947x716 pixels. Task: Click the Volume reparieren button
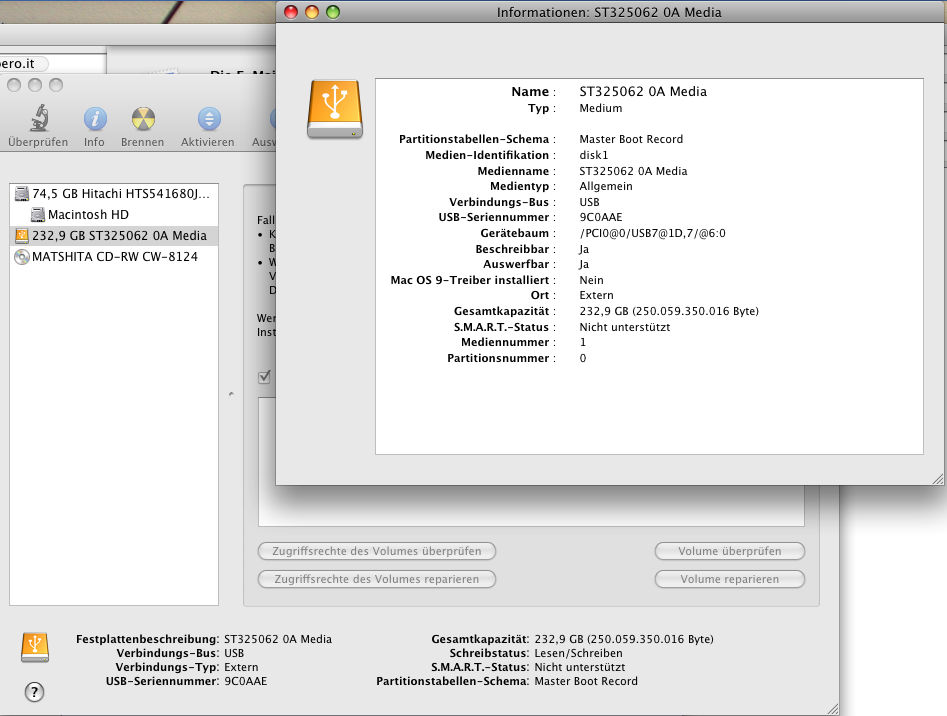pos(730,579)
